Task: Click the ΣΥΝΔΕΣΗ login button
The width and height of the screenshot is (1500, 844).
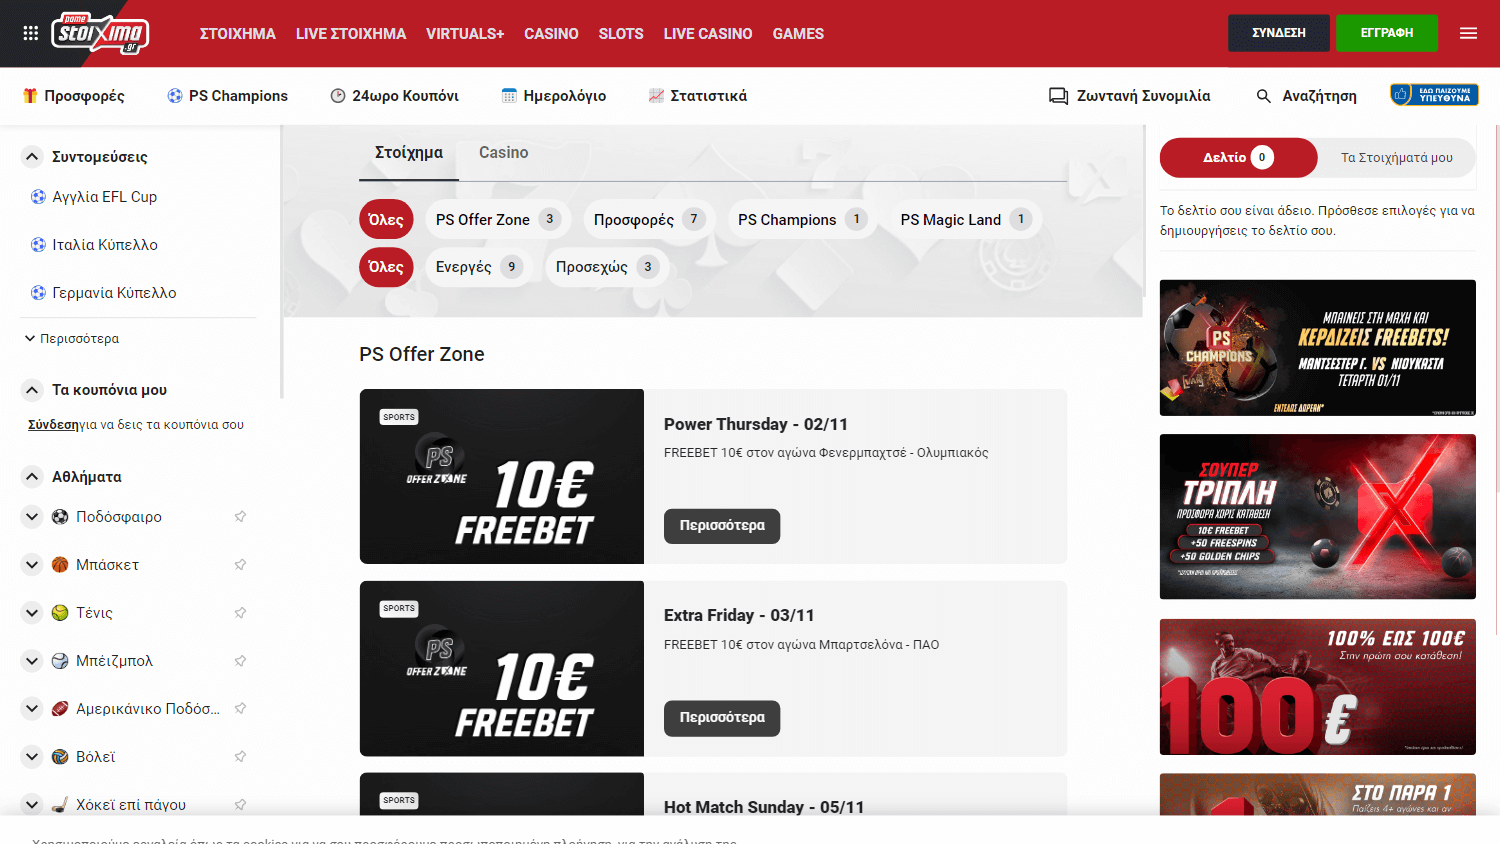Action: pyautogui.click(x=1279, y=33)
